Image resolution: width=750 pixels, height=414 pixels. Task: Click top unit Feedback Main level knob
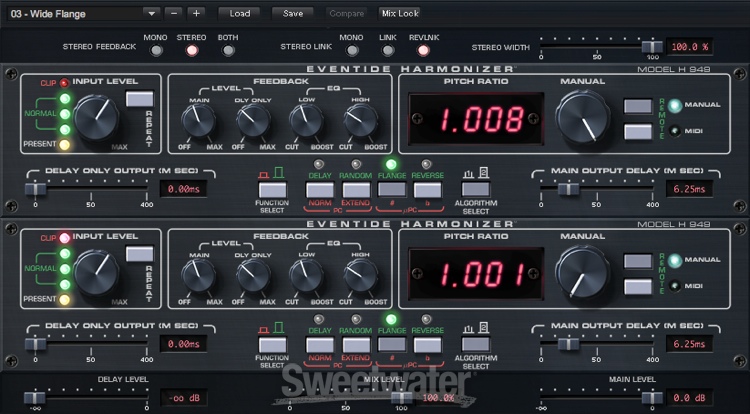pos(198,121)
